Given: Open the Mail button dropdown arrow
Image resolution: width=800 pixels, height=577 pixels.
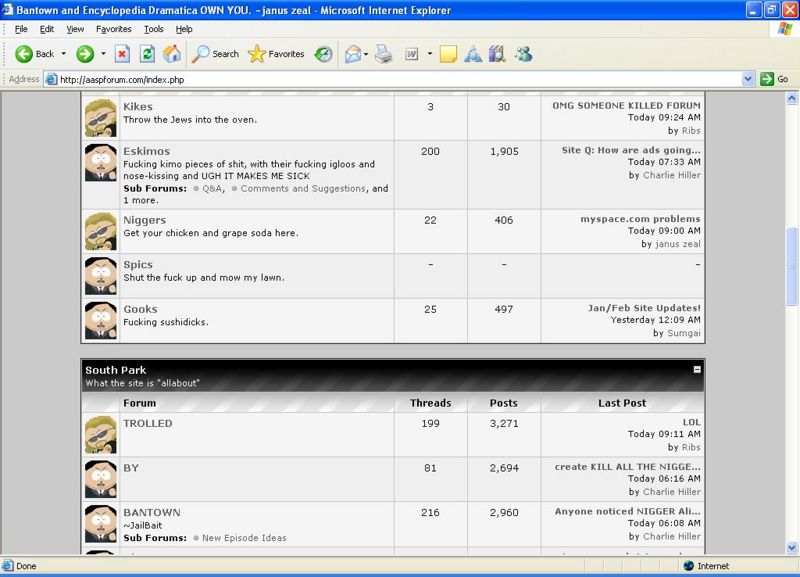Looking at the screenshot, I should 367,54.
